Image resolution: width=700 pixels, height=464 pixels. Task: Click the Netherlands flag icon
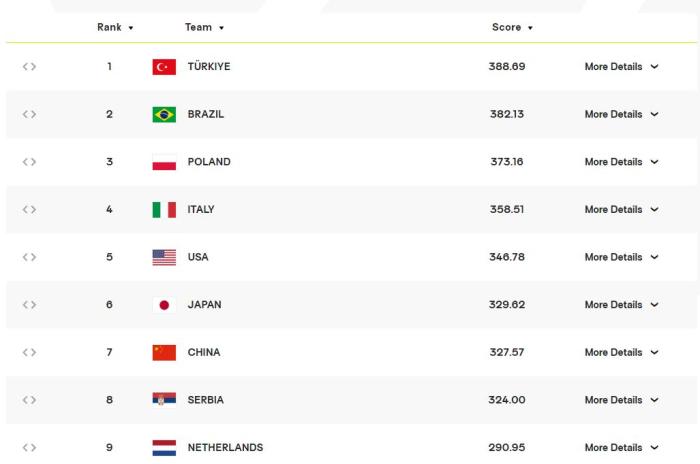click(x=164, y=447)
